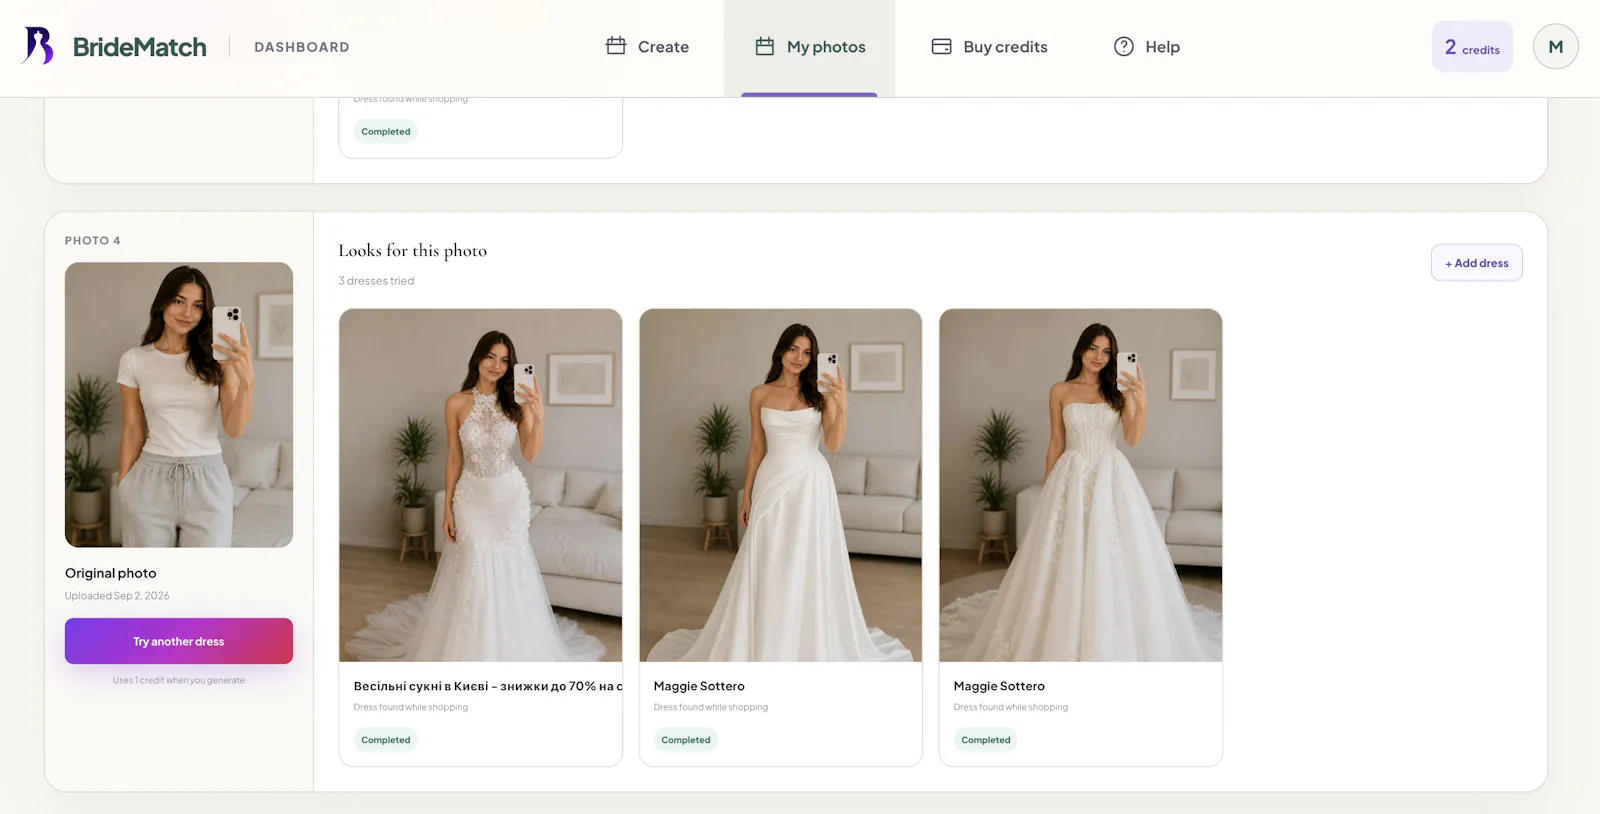Click the Maggie Sottero title of the last card
This screenshot has height=814, width=1600.
999,686
